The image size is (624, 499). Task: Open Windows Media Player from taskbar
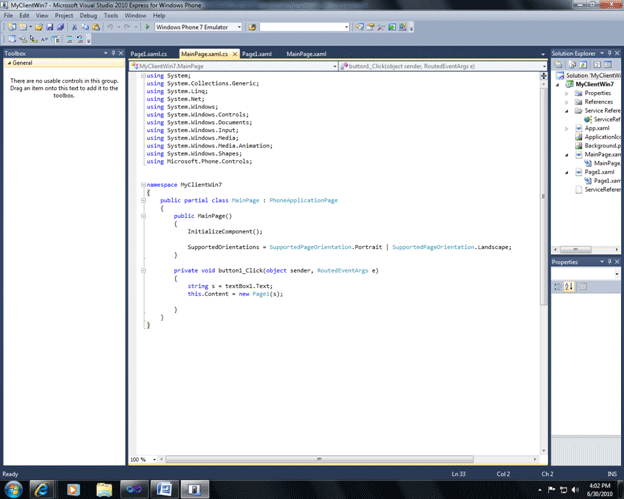74,487
